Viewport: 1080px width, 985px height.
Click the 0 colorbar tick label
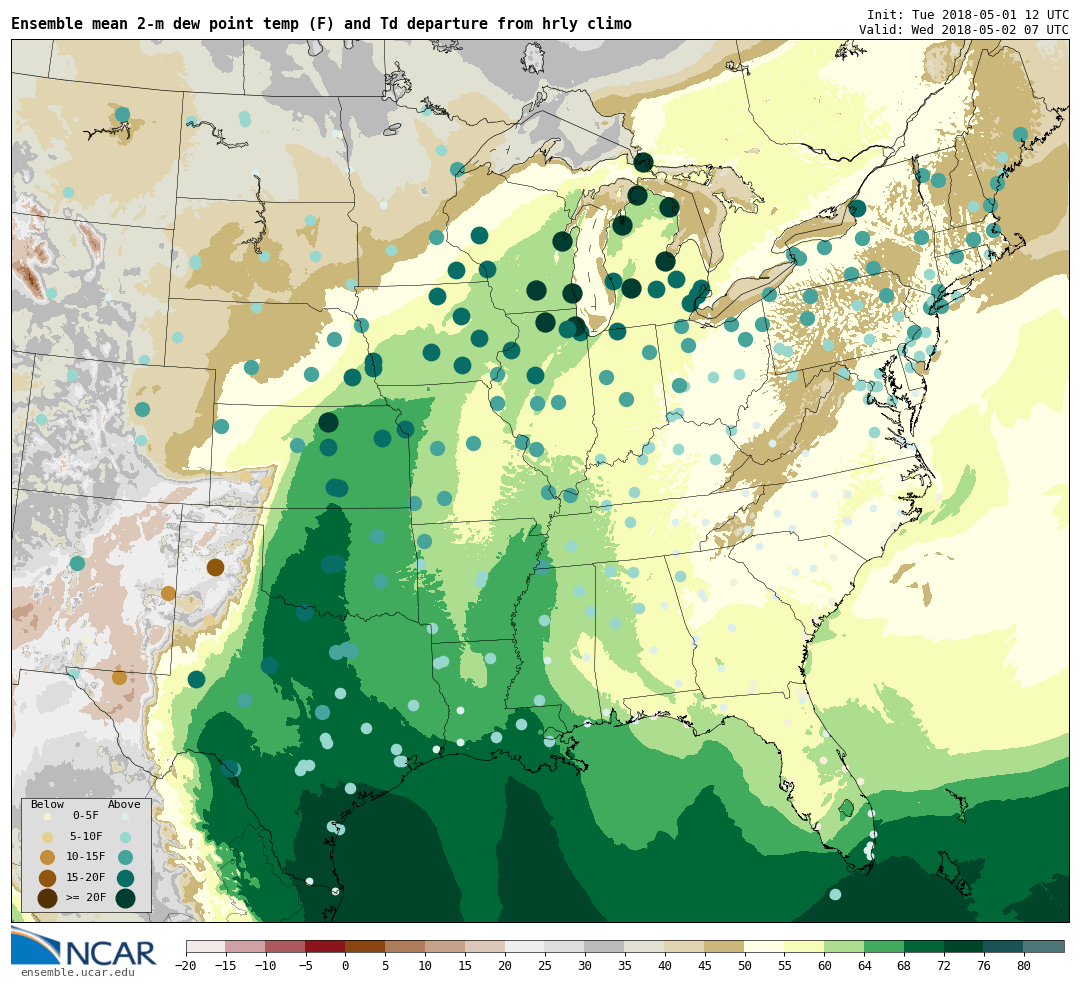(x=346, y=966)
